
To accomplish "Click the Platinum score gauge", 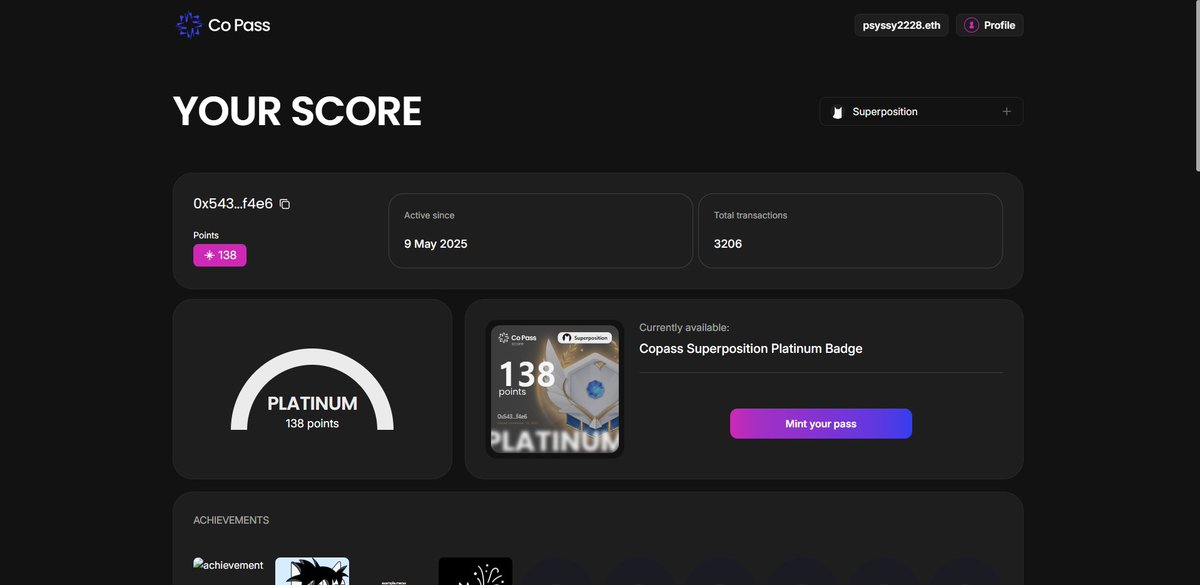I will click(x=311, y=390).
